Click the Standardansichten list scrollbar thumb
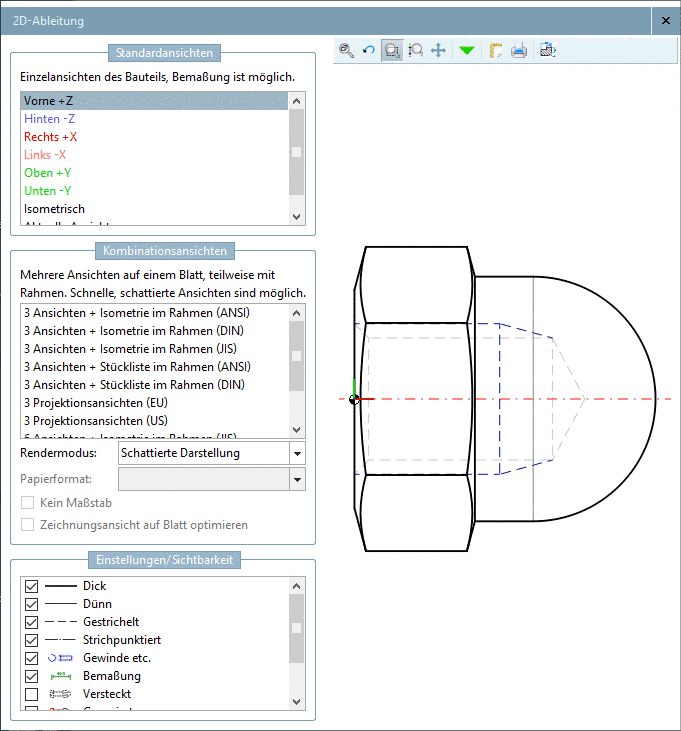This screenshot has height=731, width=681. [296, 152]
